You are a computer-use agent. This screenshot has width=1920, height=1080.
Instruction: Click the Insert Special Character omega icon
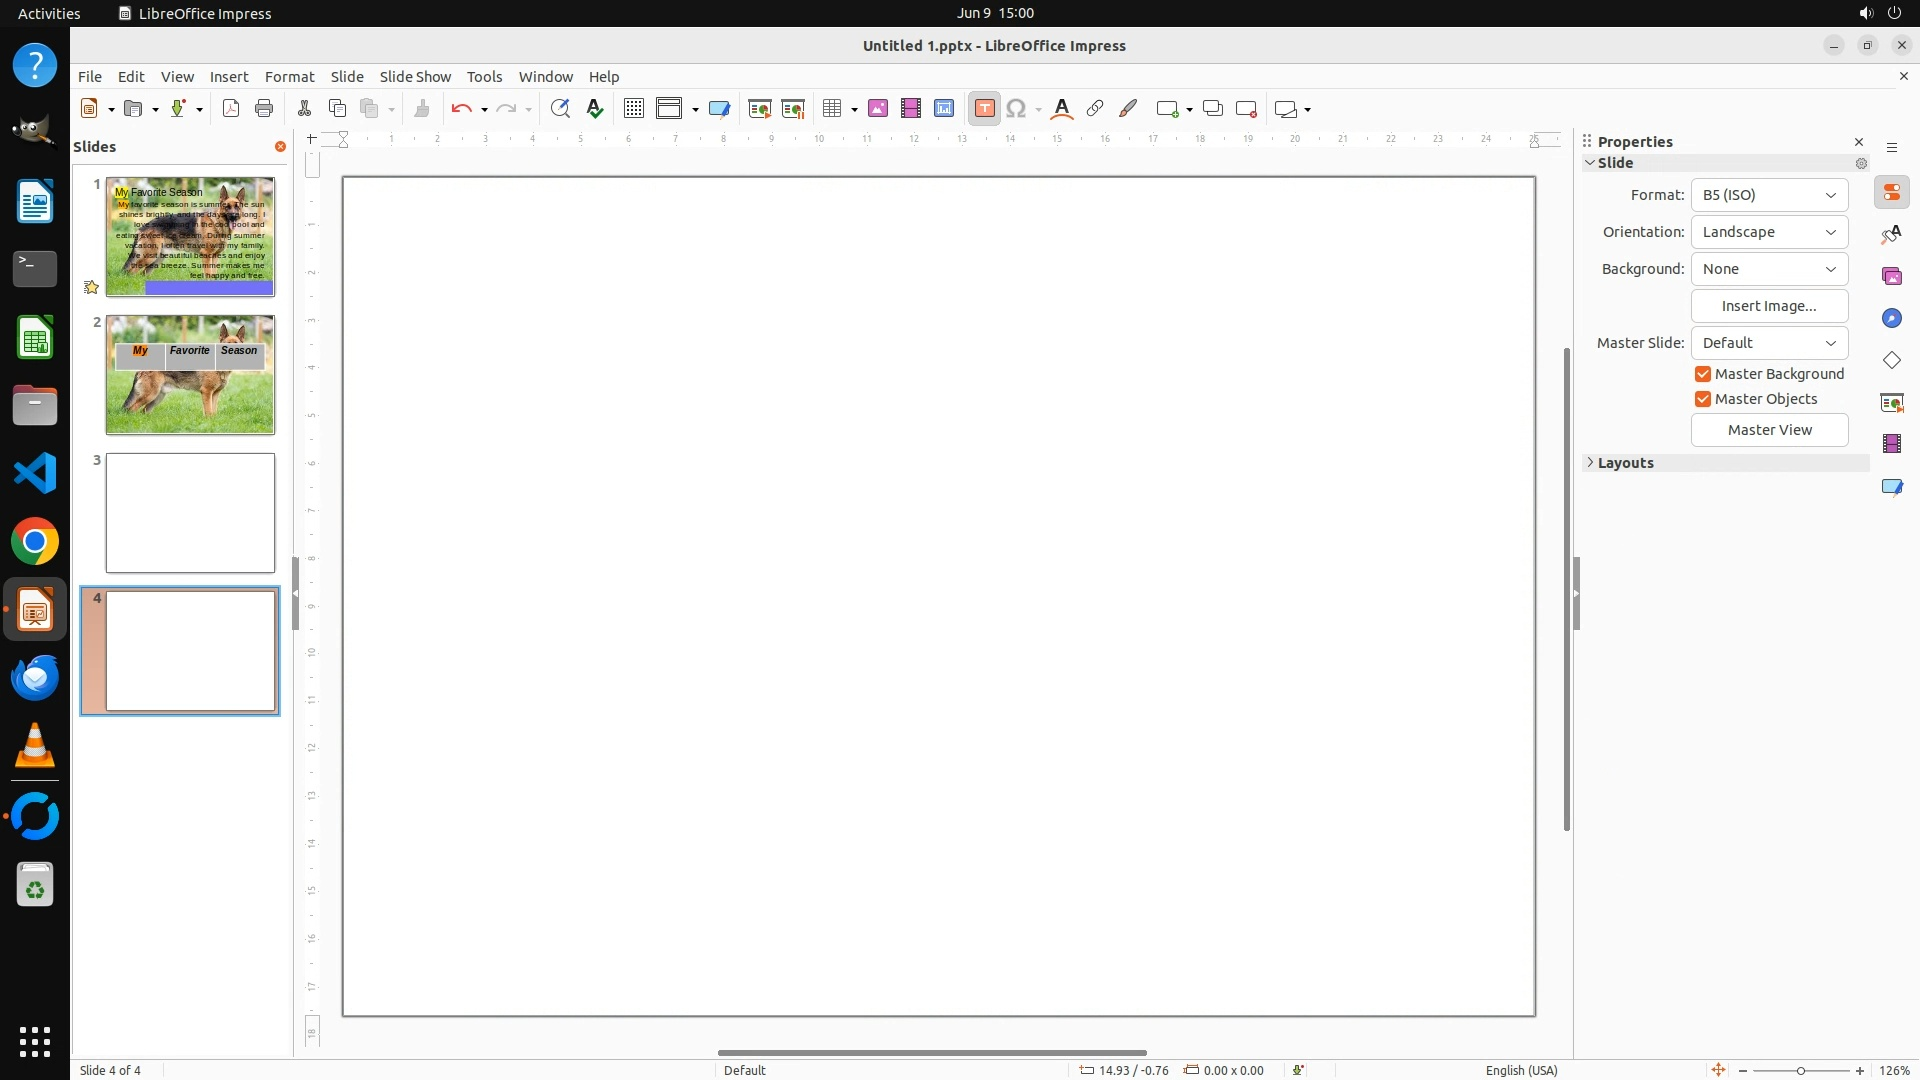pos(1016,109)
